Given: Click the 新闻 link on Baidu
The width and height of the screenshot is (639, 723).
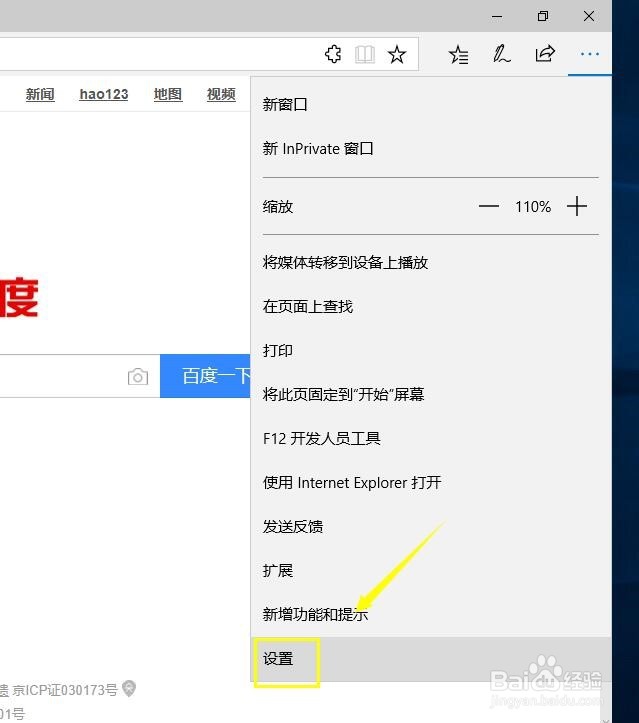Looking at the screenshot, I should (x=40, y=94).
